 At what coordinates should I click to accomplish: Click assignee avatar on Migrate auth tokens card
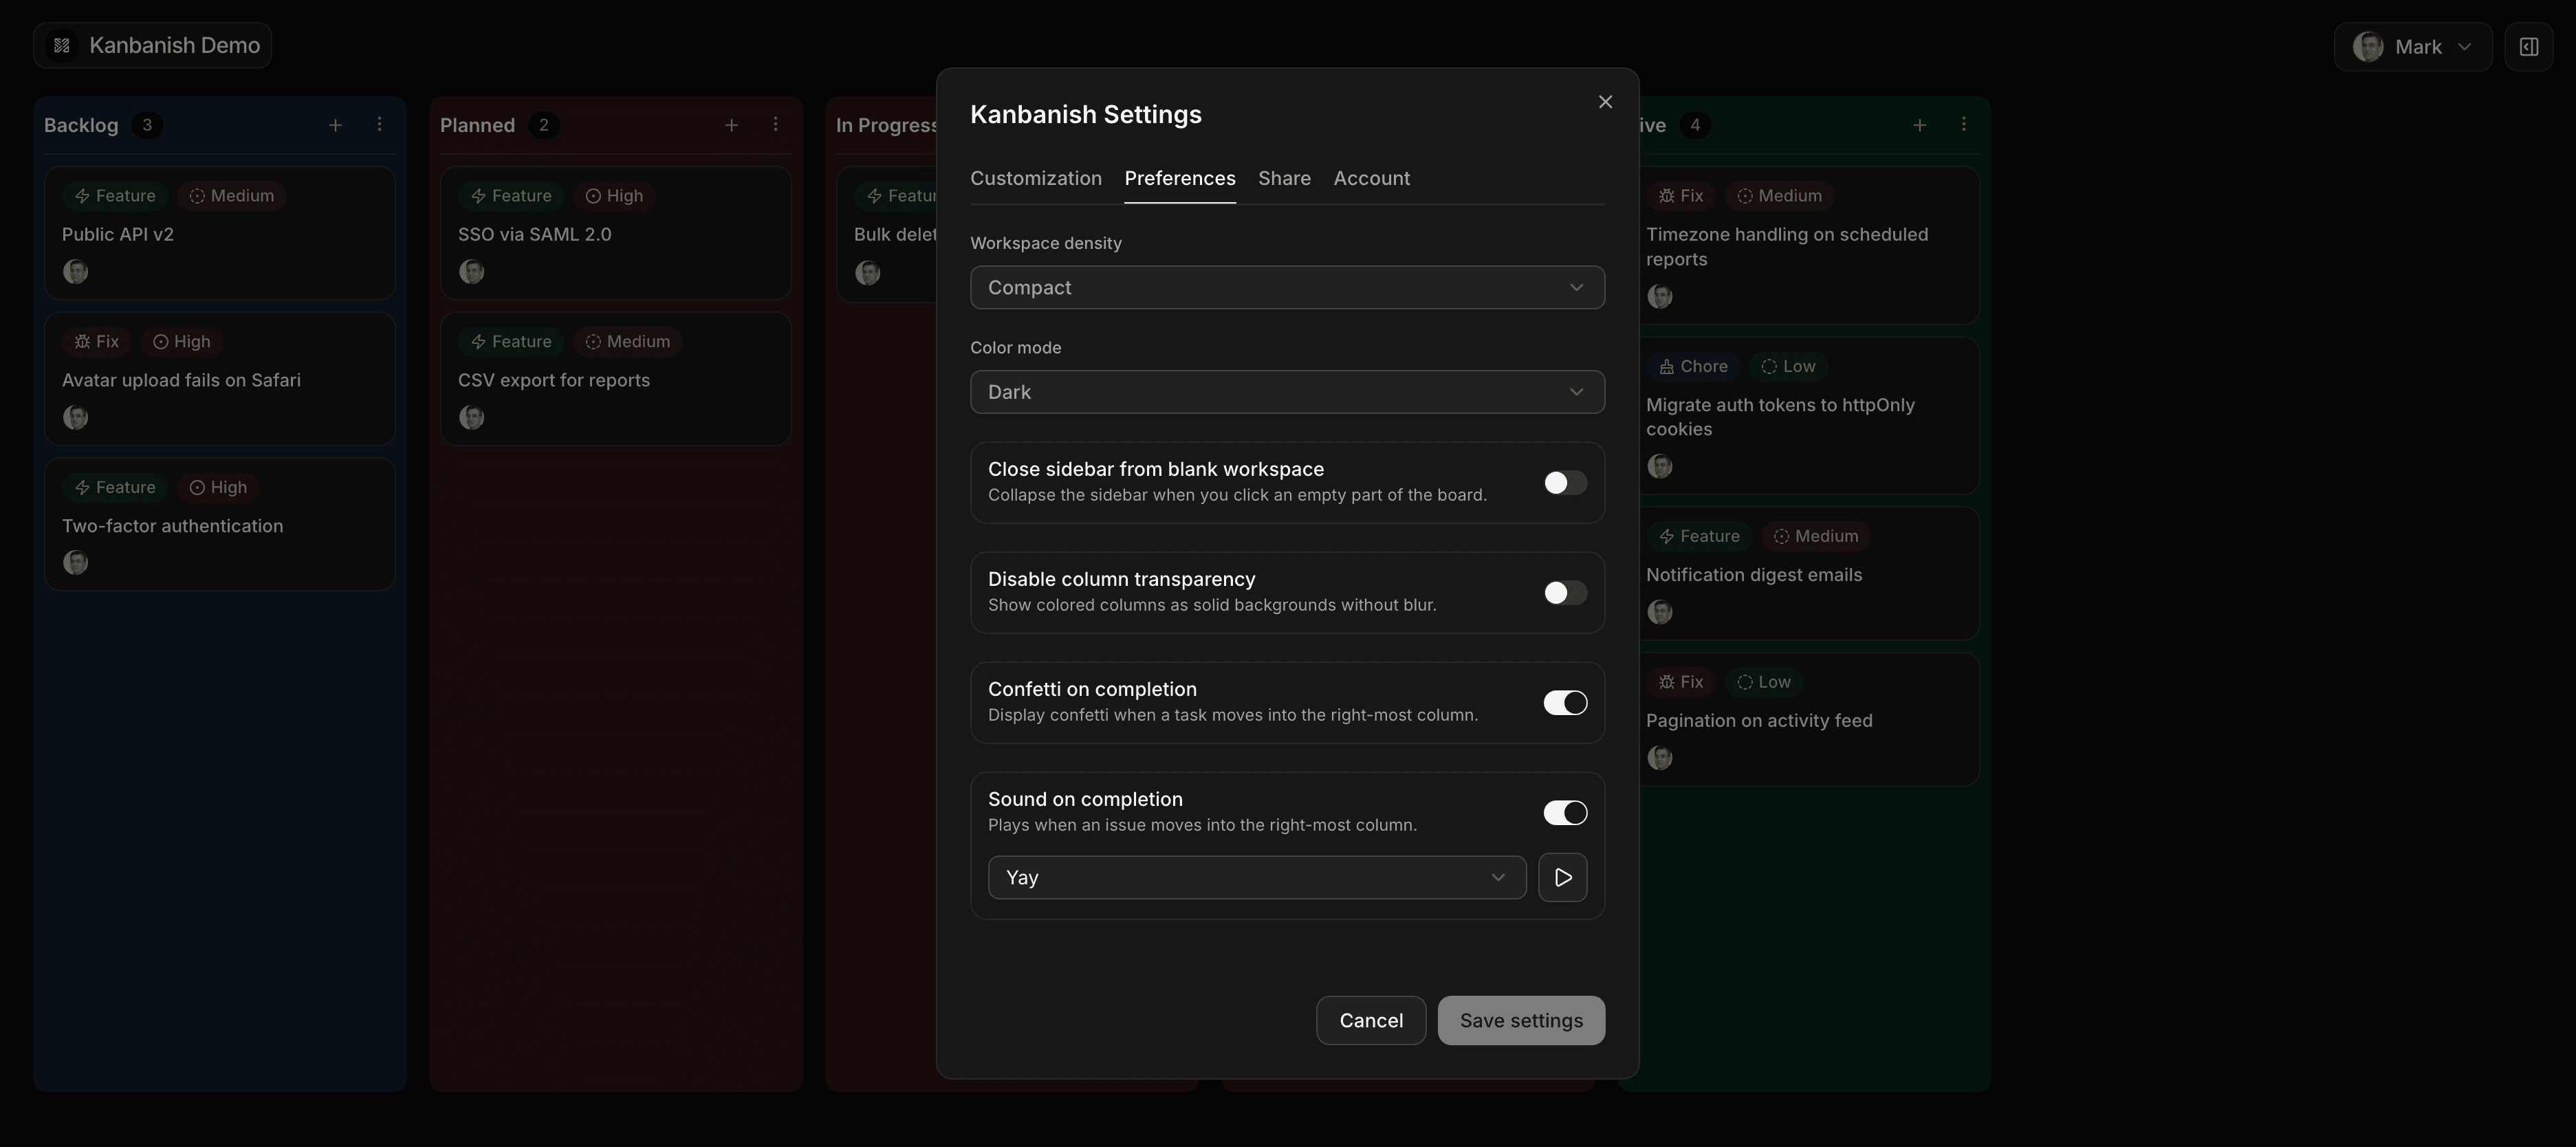(x=1659, y=466)
